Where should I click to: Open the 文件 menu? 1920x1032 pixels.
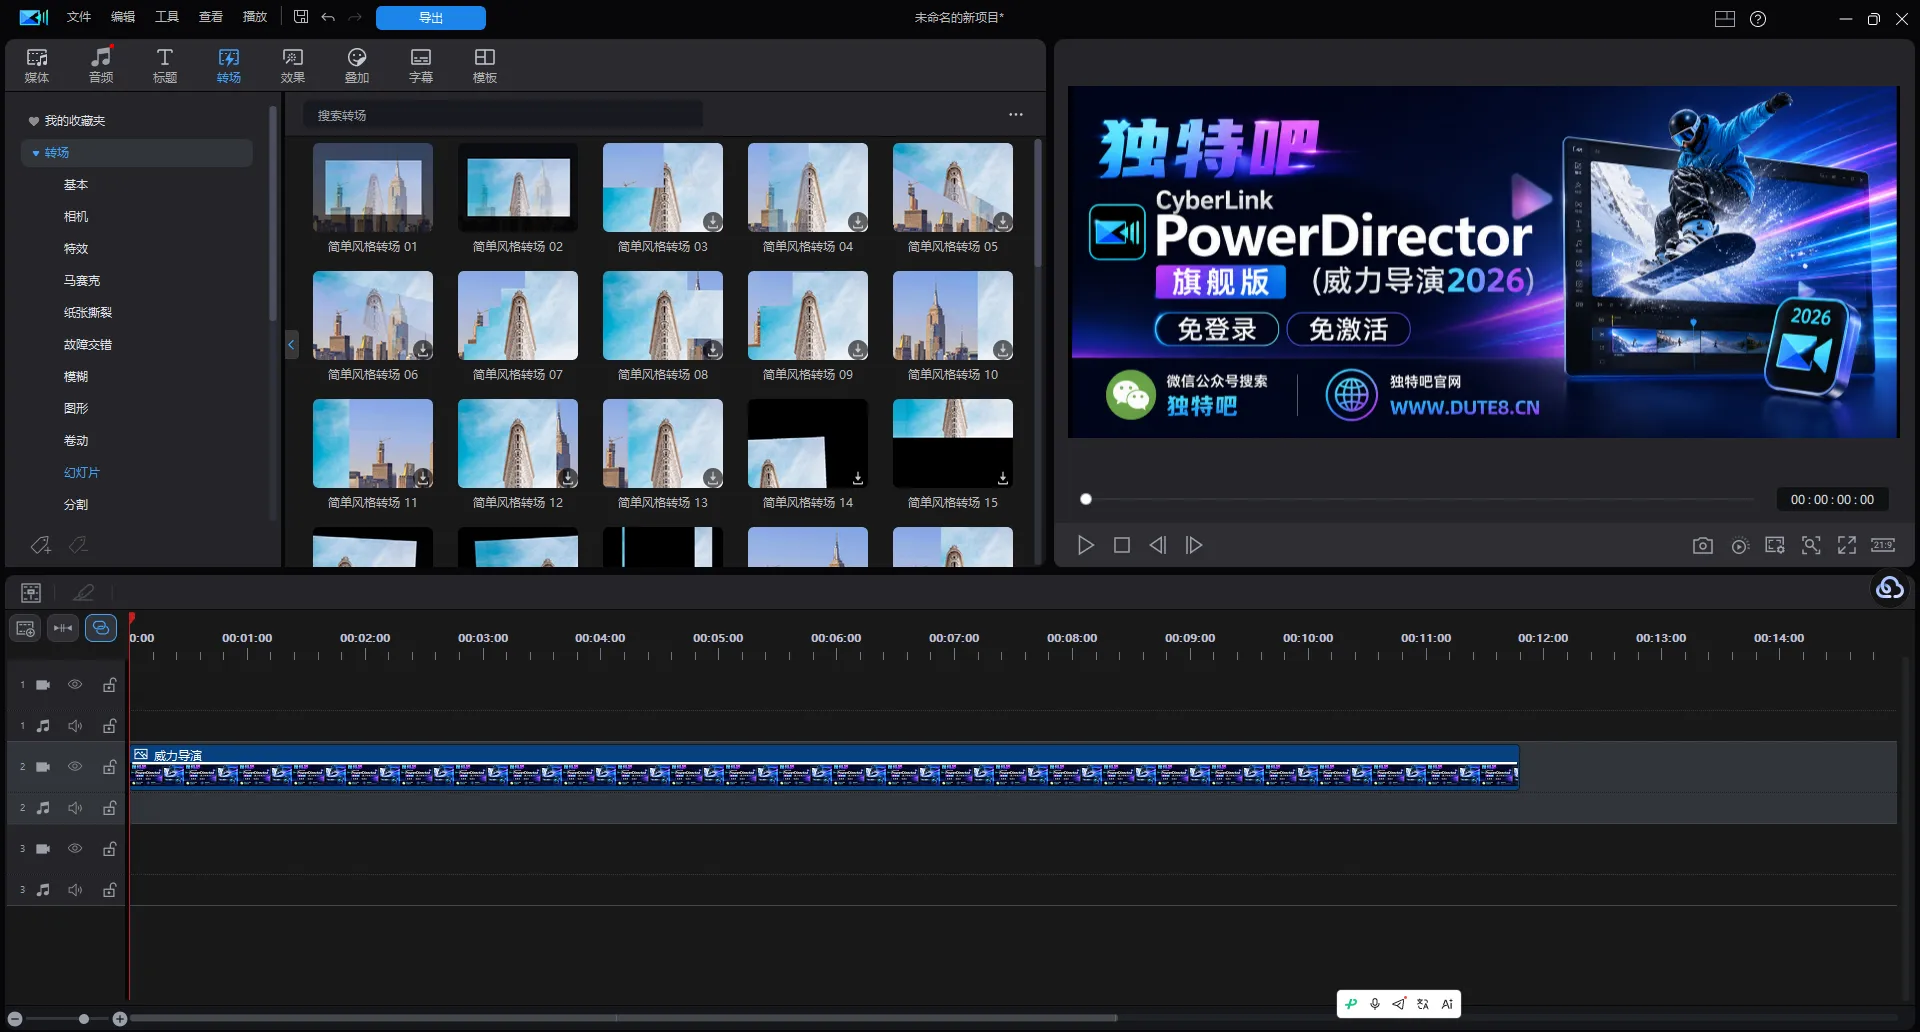(x=79, y=17)
